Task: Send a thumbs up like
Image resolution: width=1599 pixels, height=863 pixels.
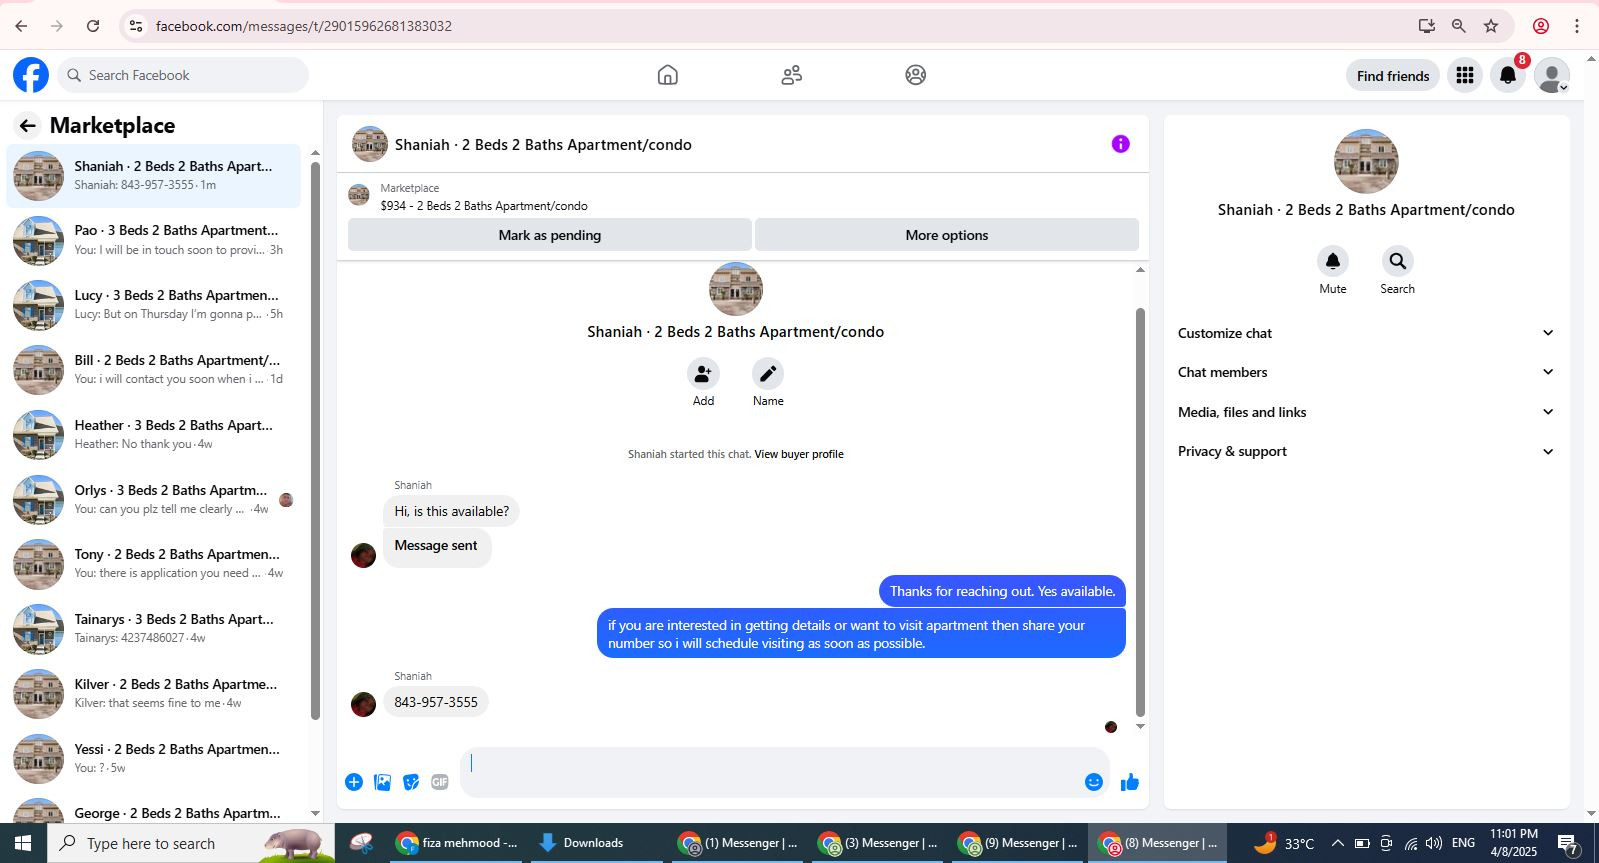Action: pyautogui.click(x=1130, y=782)
